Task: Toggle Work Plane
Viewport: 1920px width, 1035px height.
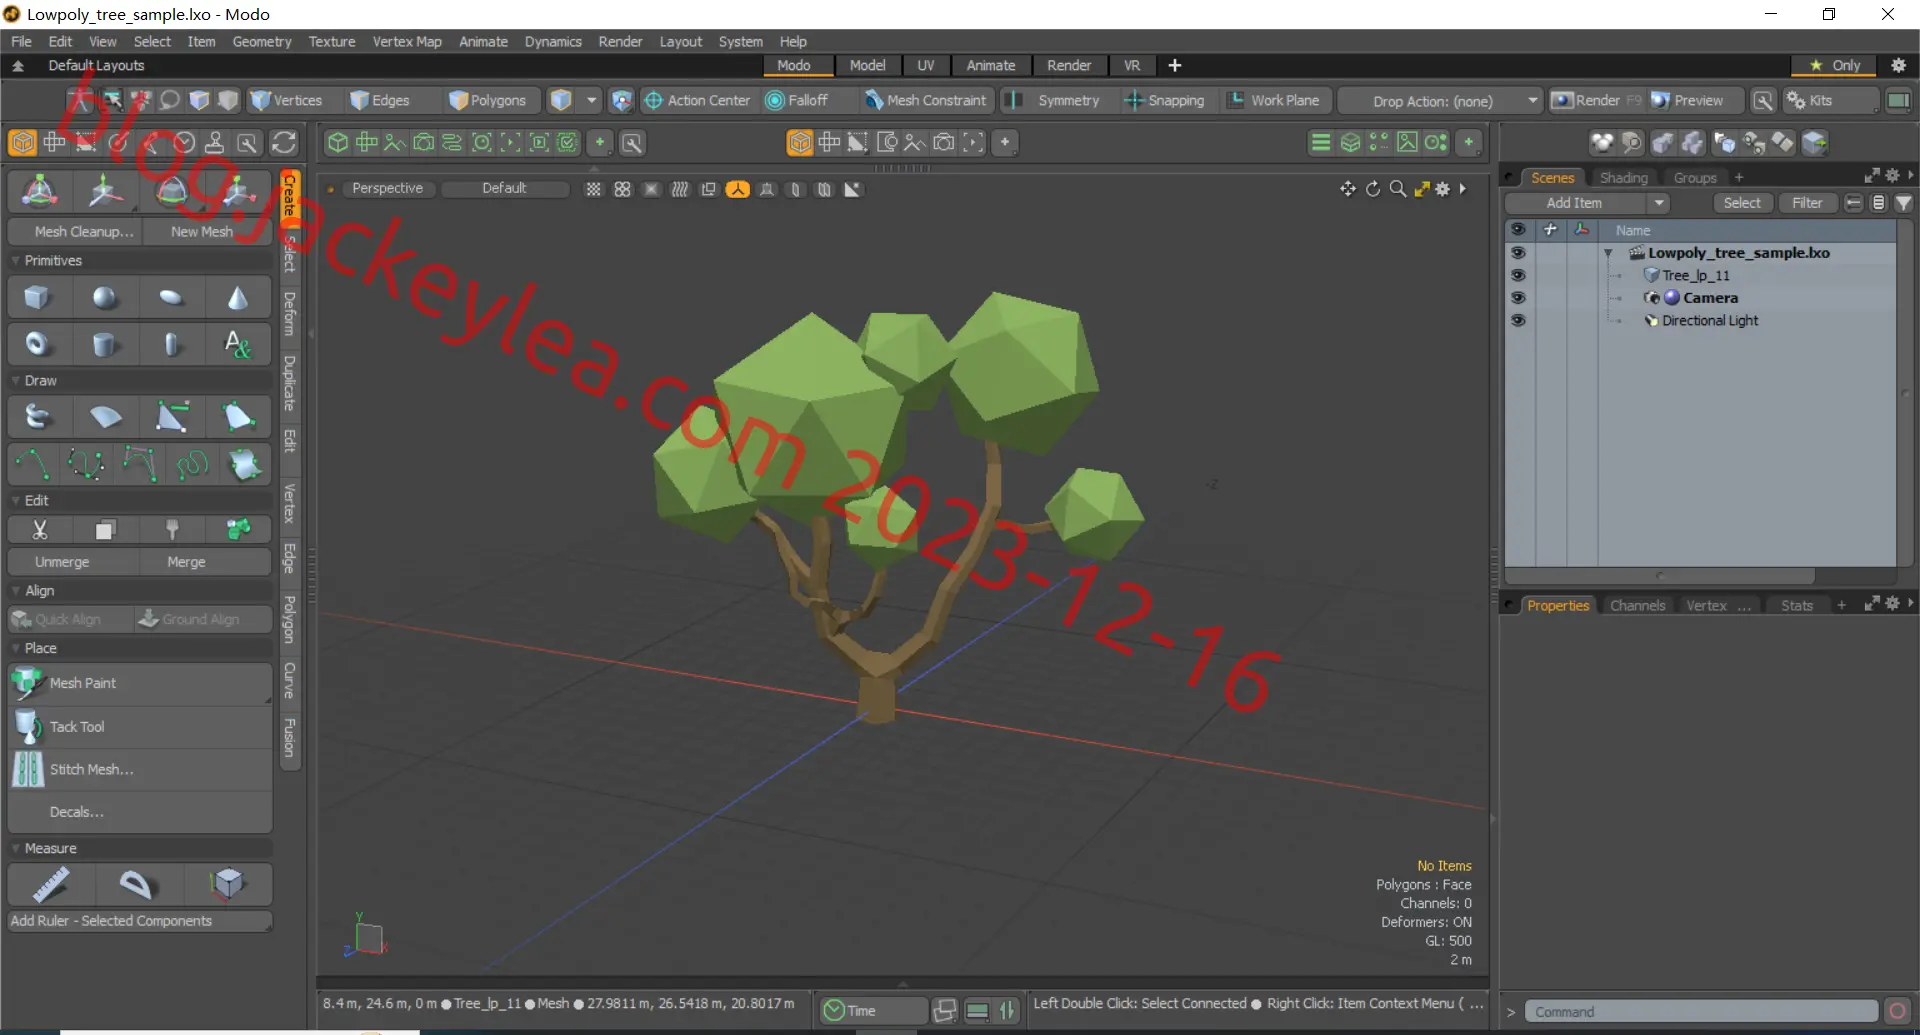Action: tap(1275, 101)
